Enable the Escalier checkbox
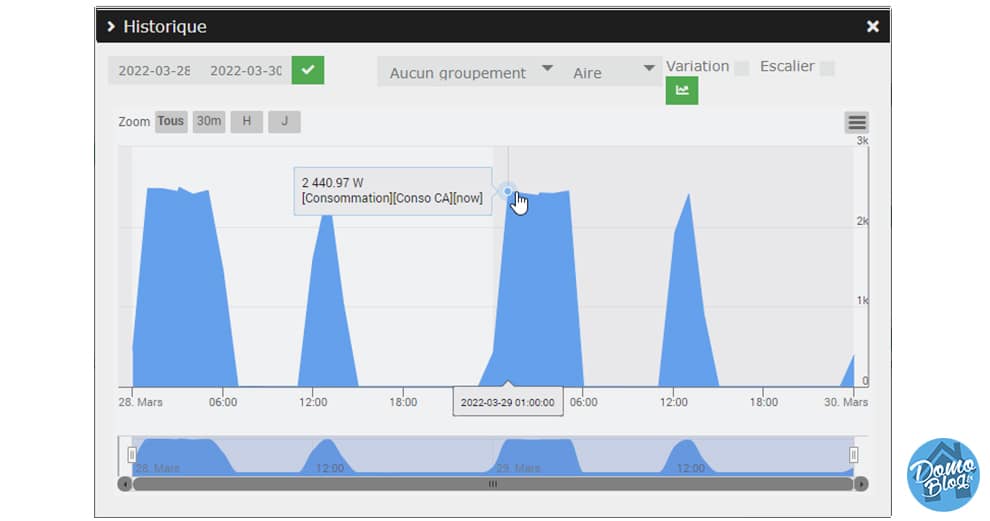The height and width of the screenshot is (521, 990). click(826, 68)
